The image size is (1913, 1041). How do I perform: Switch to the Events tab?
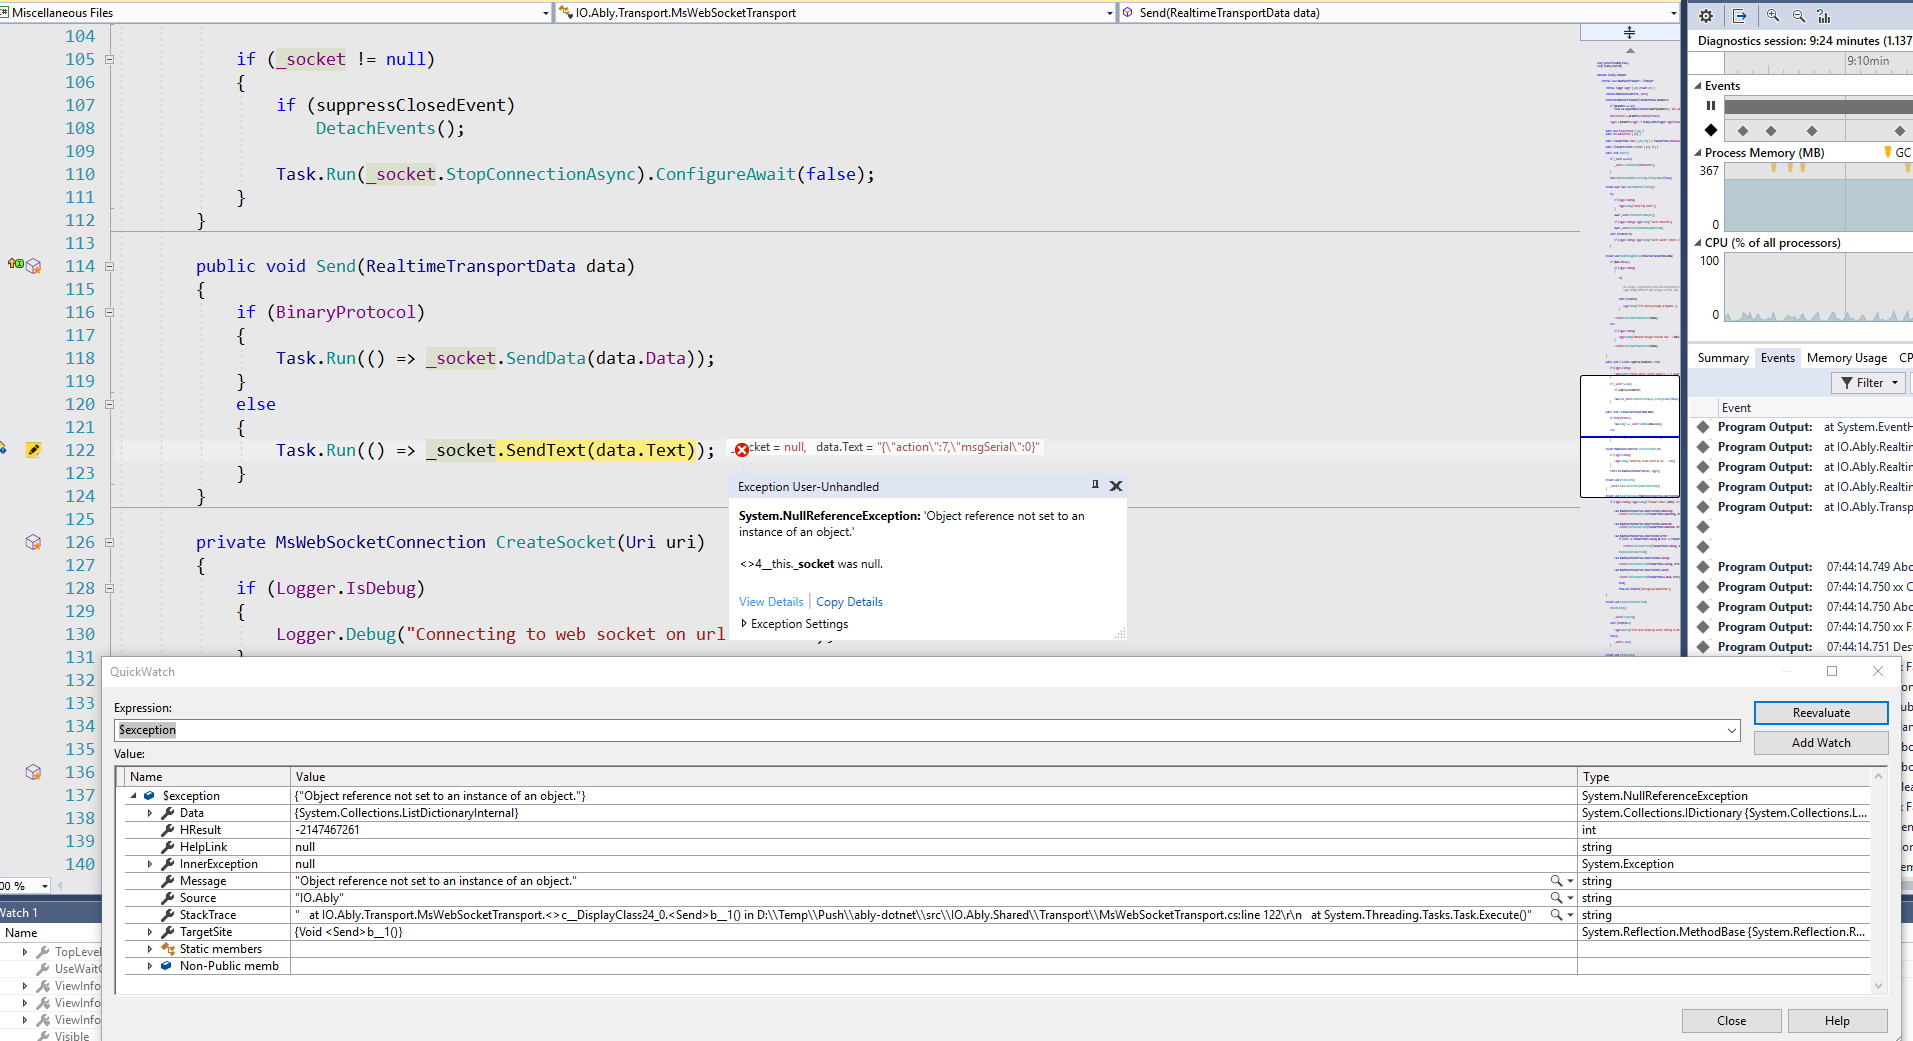click(x=1778, y=358)
